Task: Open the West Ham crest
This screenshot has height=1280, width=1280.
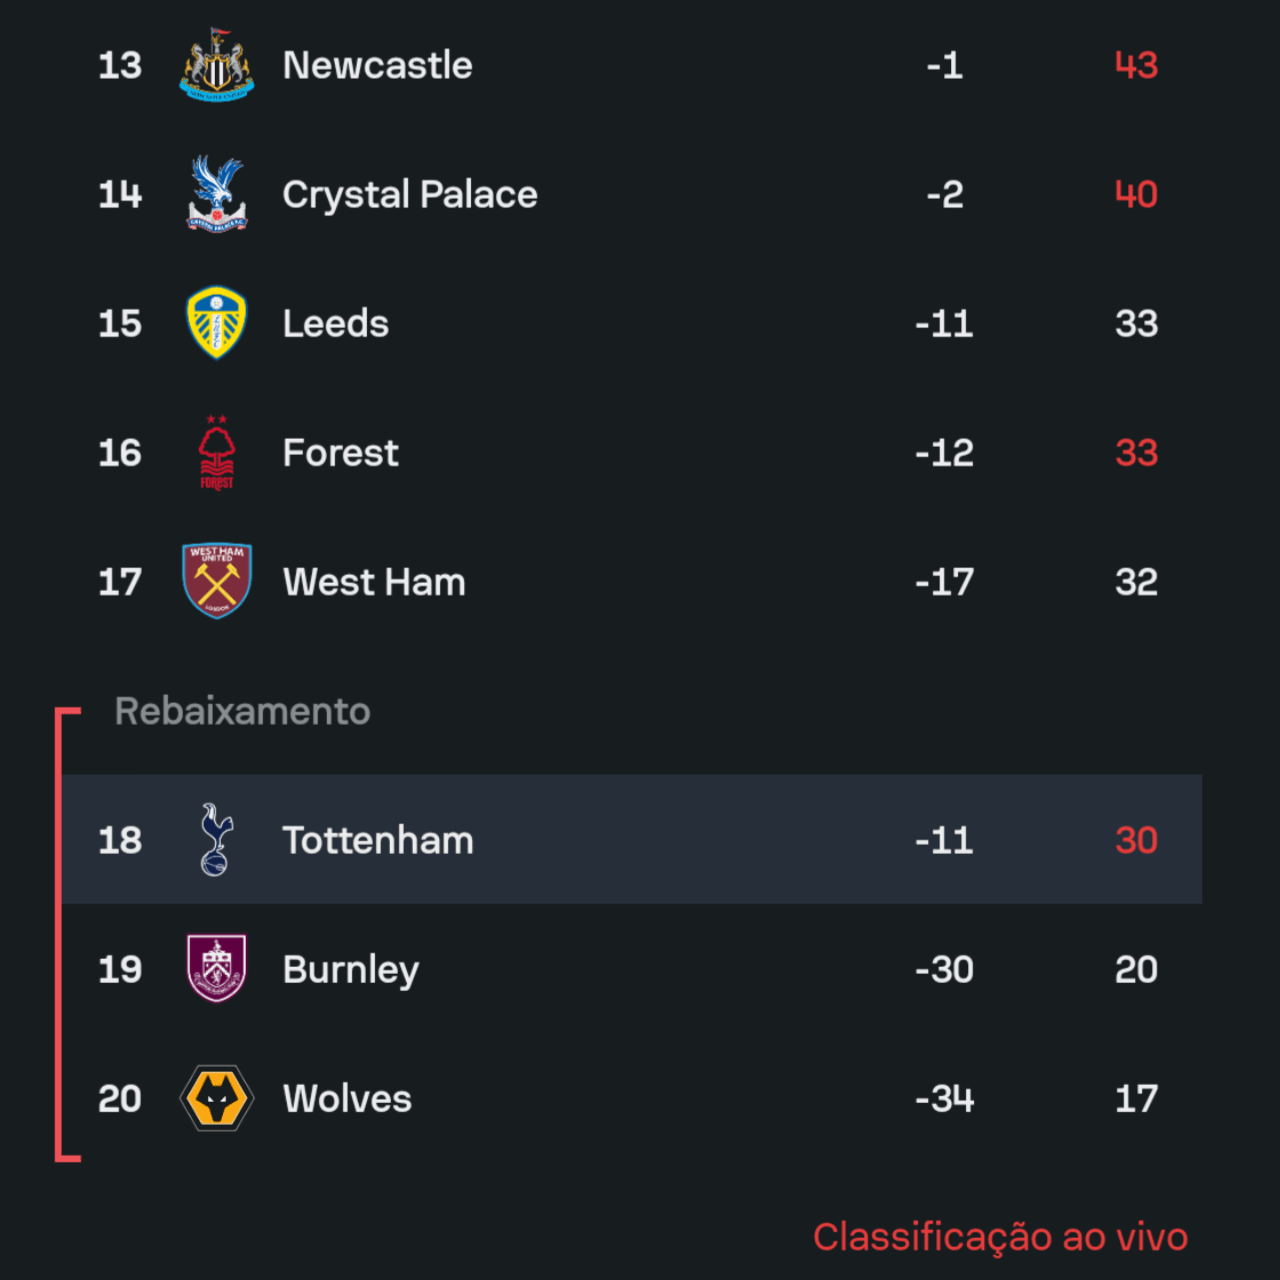Action: pyautogui.click(x=217, y=581)
